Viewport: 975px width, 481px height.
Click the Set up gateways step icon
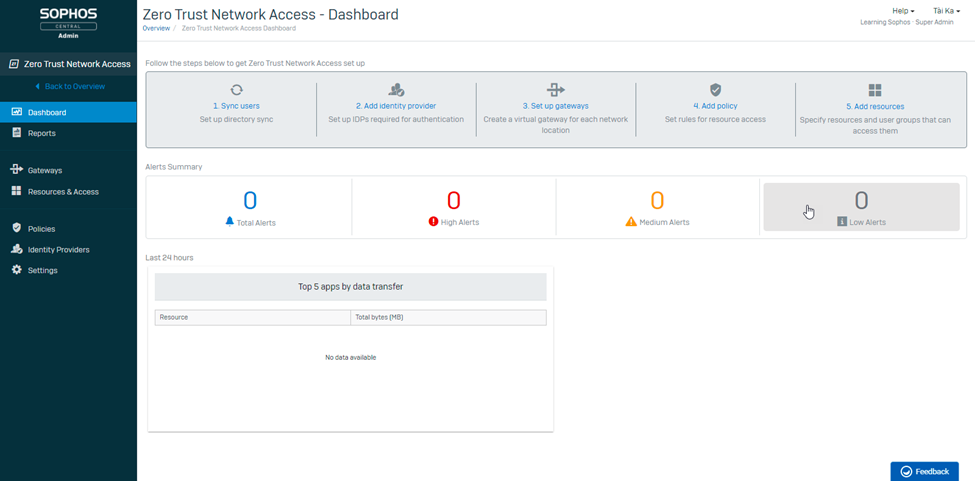tap(555, 89)
